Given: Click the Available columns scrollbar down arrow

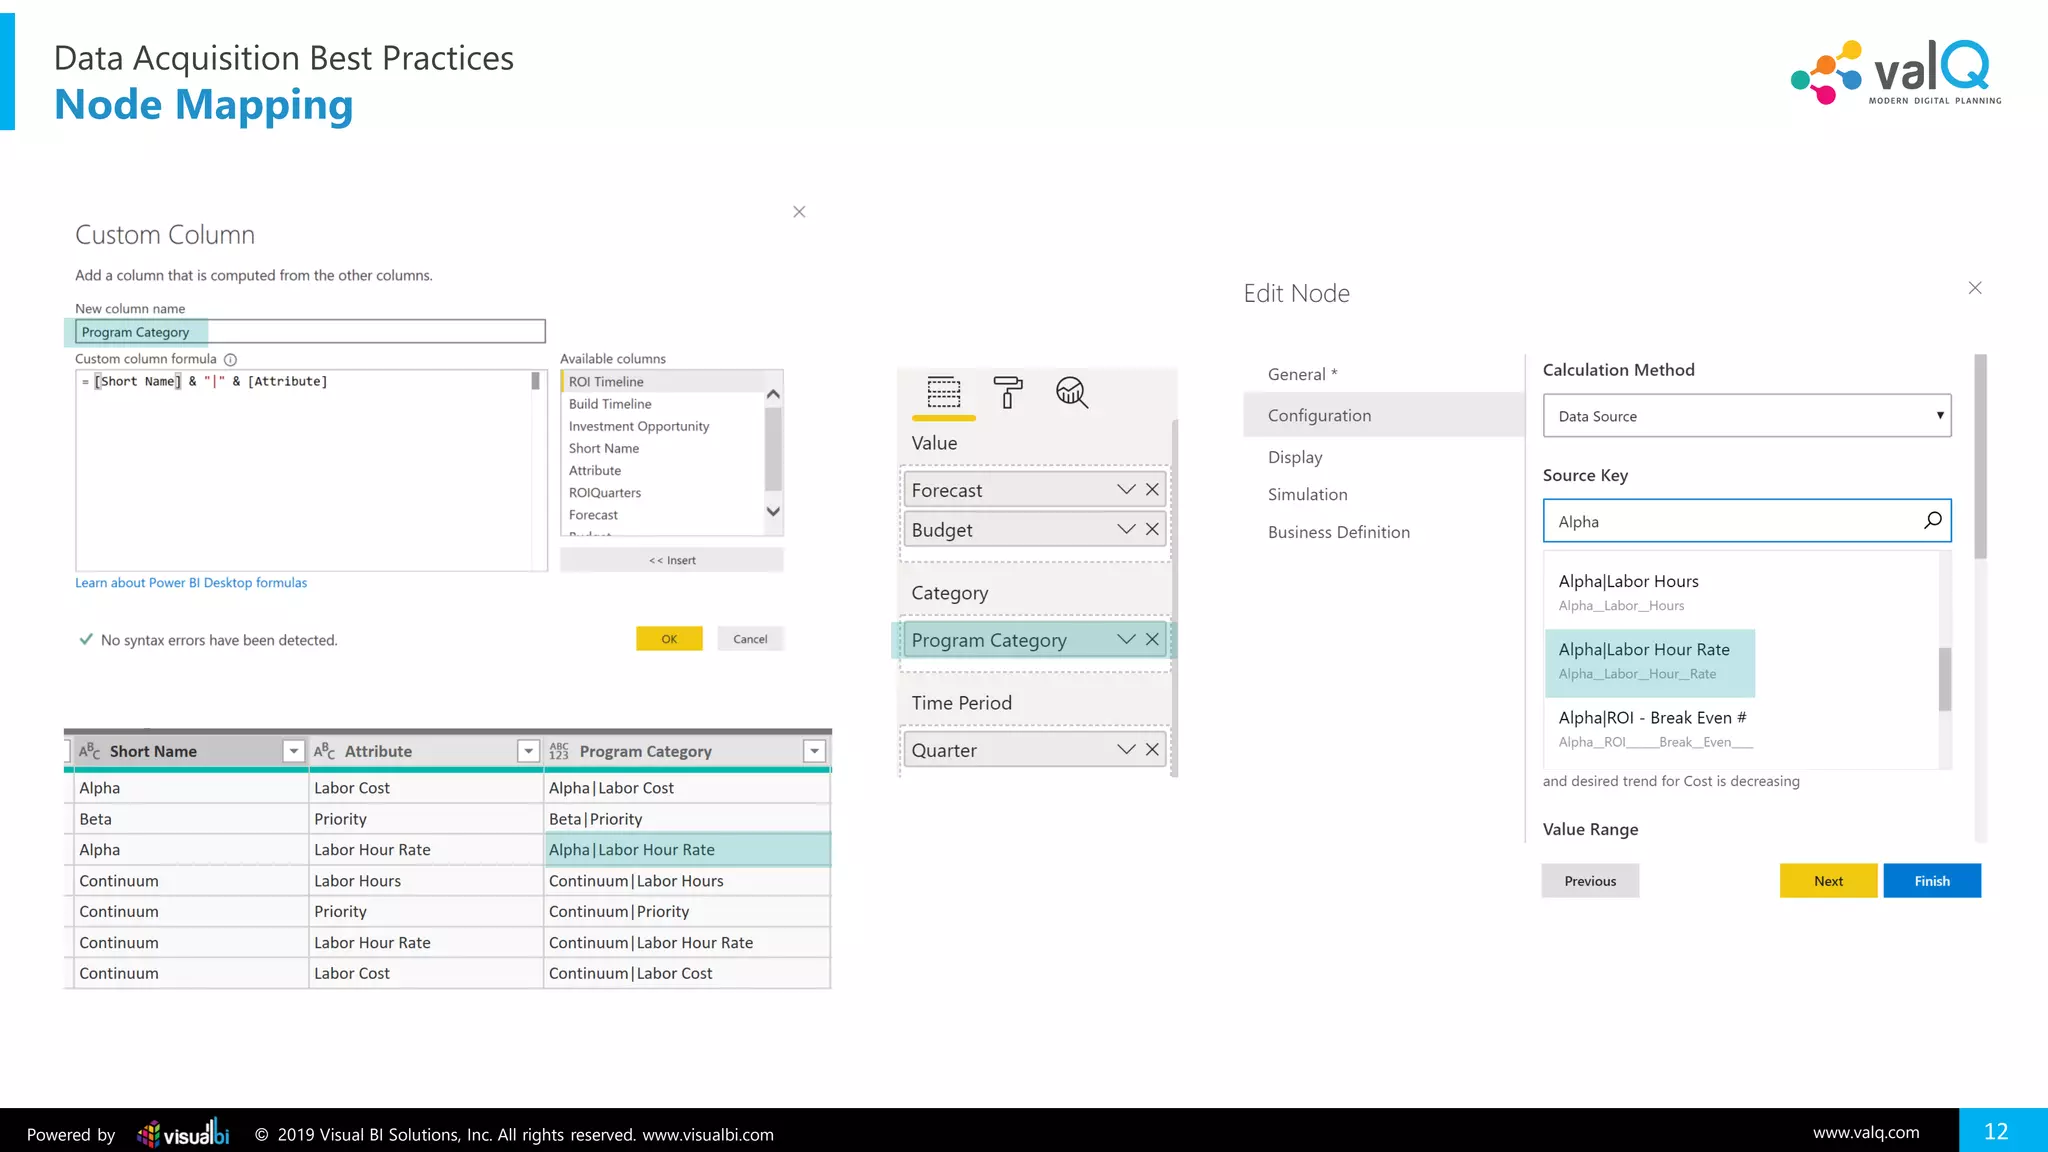Looking at the screenshot, I should [x=773, y=511].
